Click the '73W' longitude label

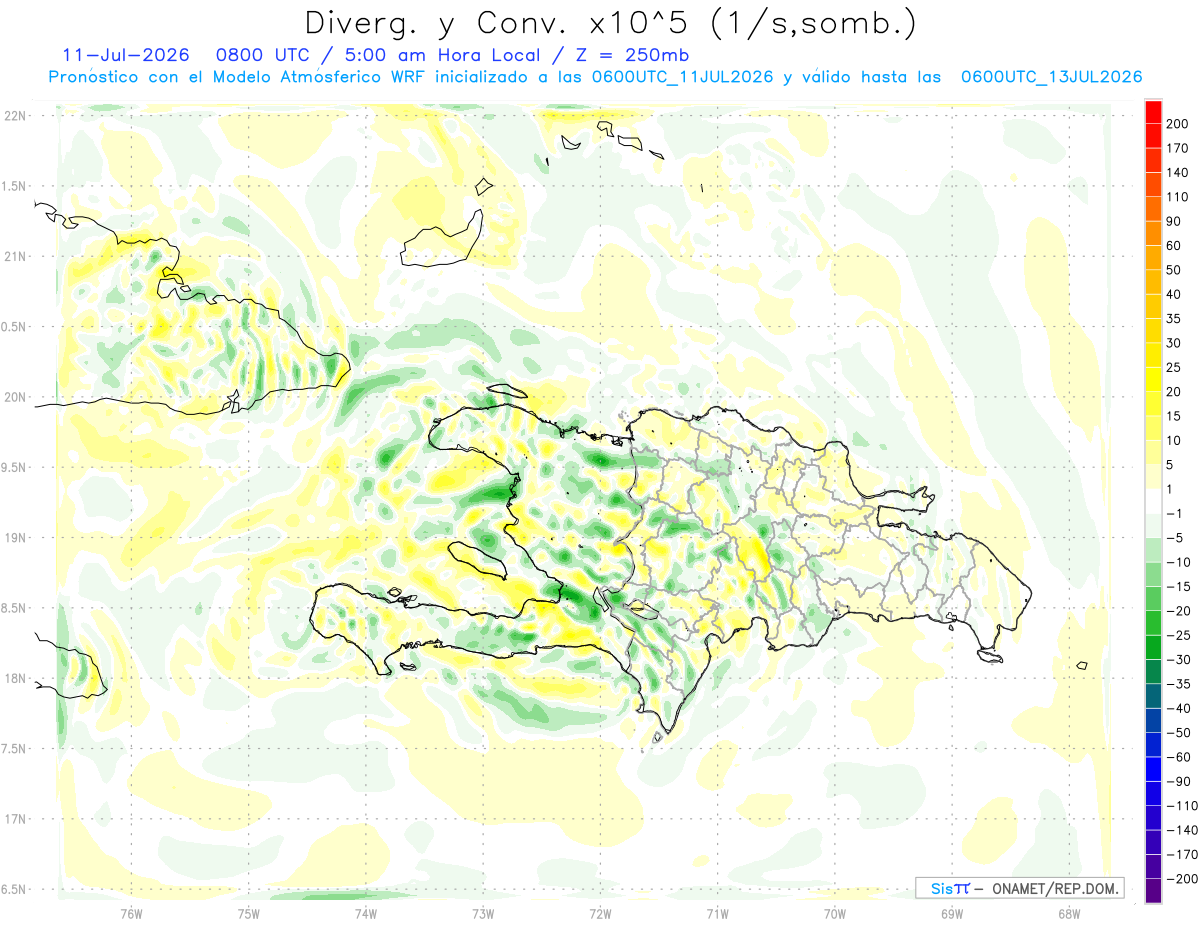coord(483,913)
